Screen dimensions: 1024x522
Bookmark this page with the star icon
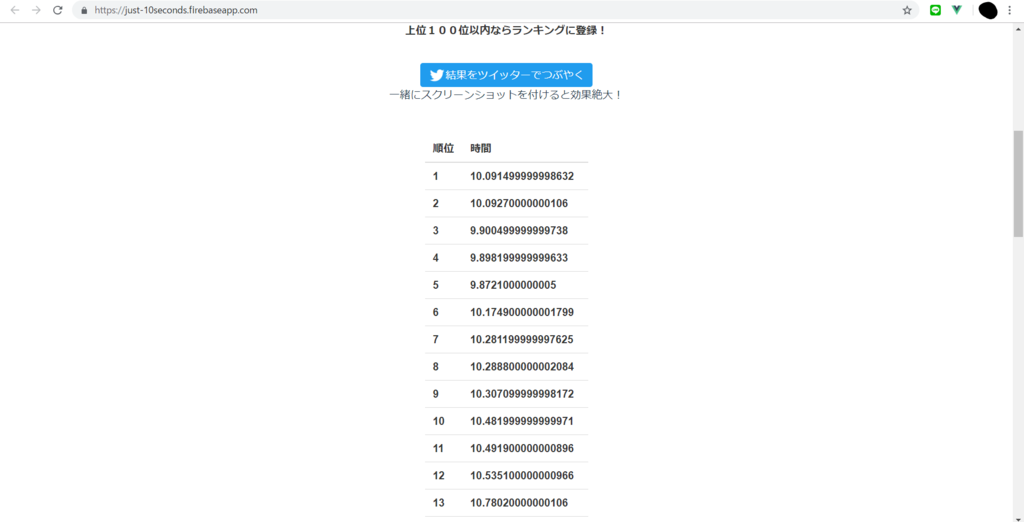coord(907,10)
